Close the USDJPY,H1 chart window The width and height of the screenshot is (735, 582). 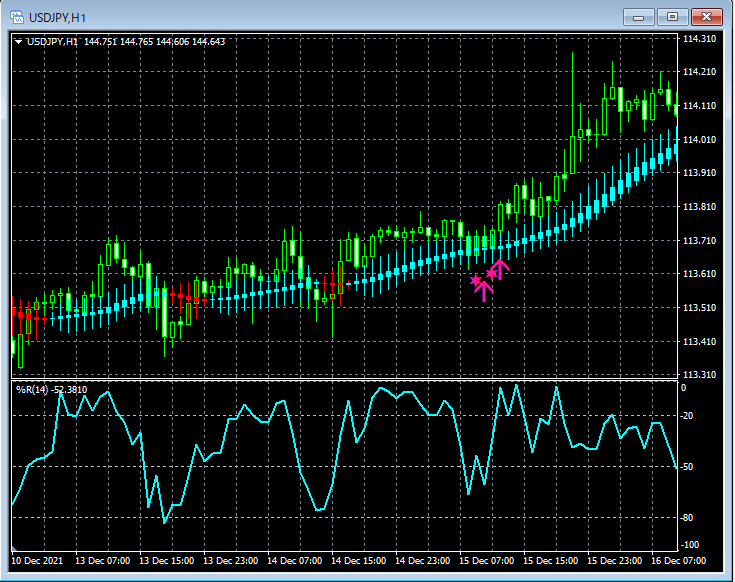[708, 16]
